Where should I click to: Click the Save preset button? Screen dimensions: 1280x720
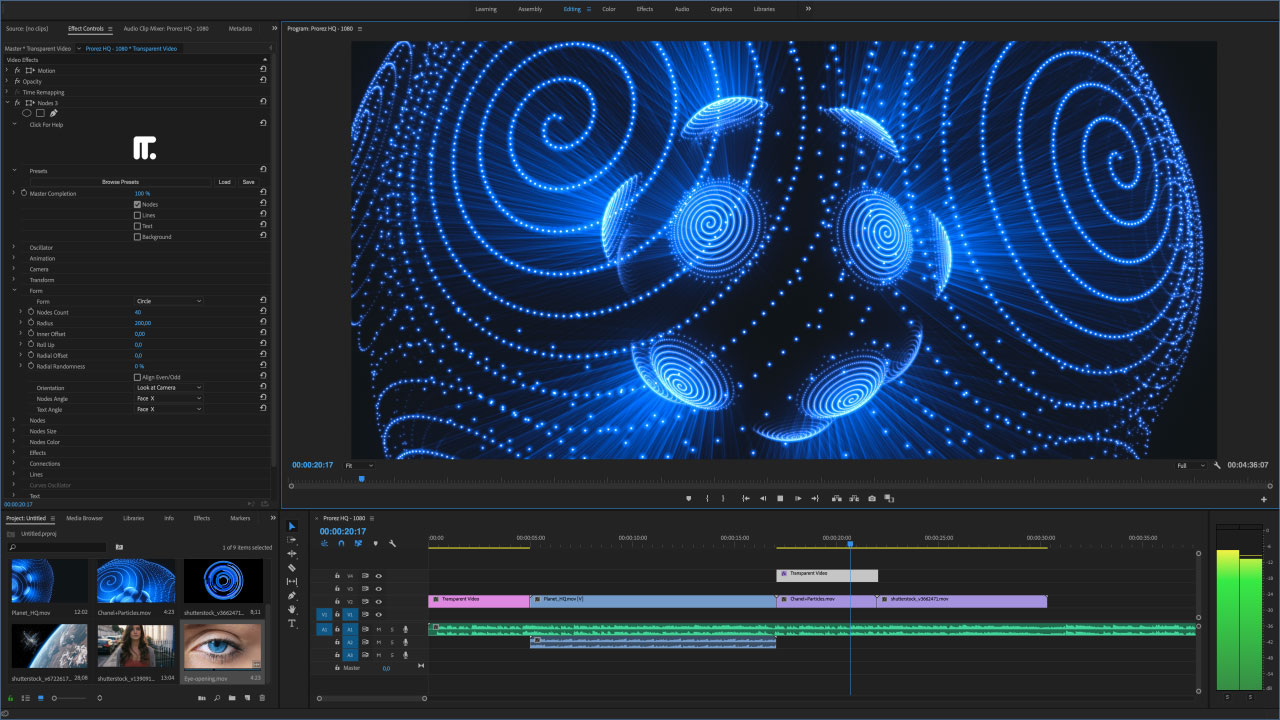pyautogui.click(x=248, y=182)
